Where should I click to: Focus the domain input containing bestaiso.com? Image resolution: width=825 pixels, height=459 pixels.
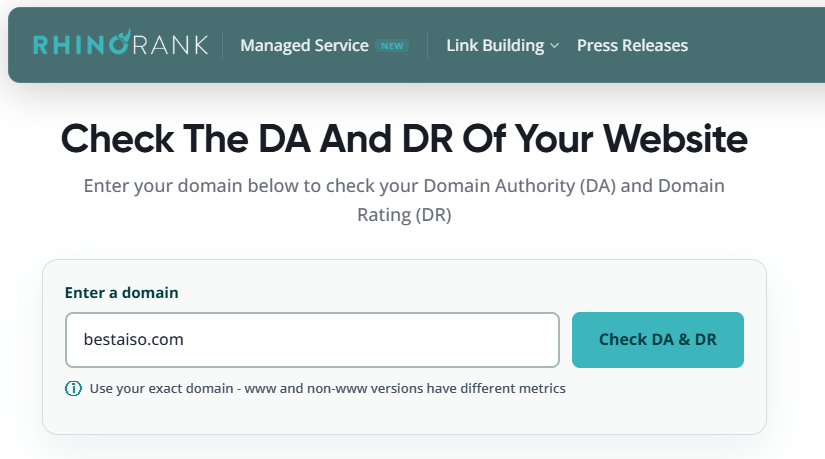click(312, 340)
